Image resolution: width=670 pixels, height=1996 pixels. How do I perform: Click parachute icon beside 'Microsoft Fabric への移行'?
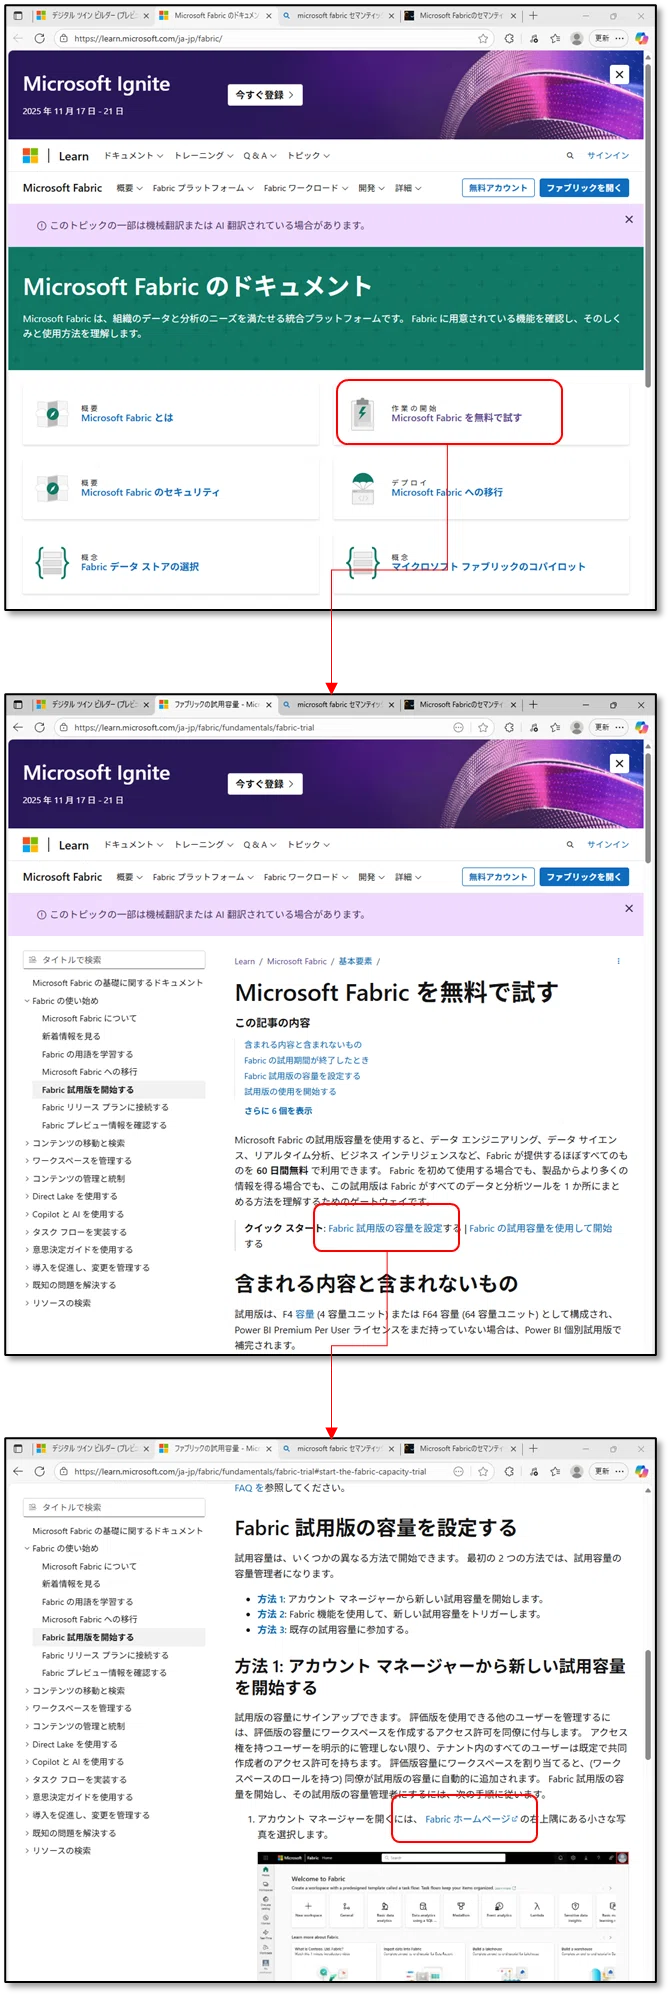(362, 487)
